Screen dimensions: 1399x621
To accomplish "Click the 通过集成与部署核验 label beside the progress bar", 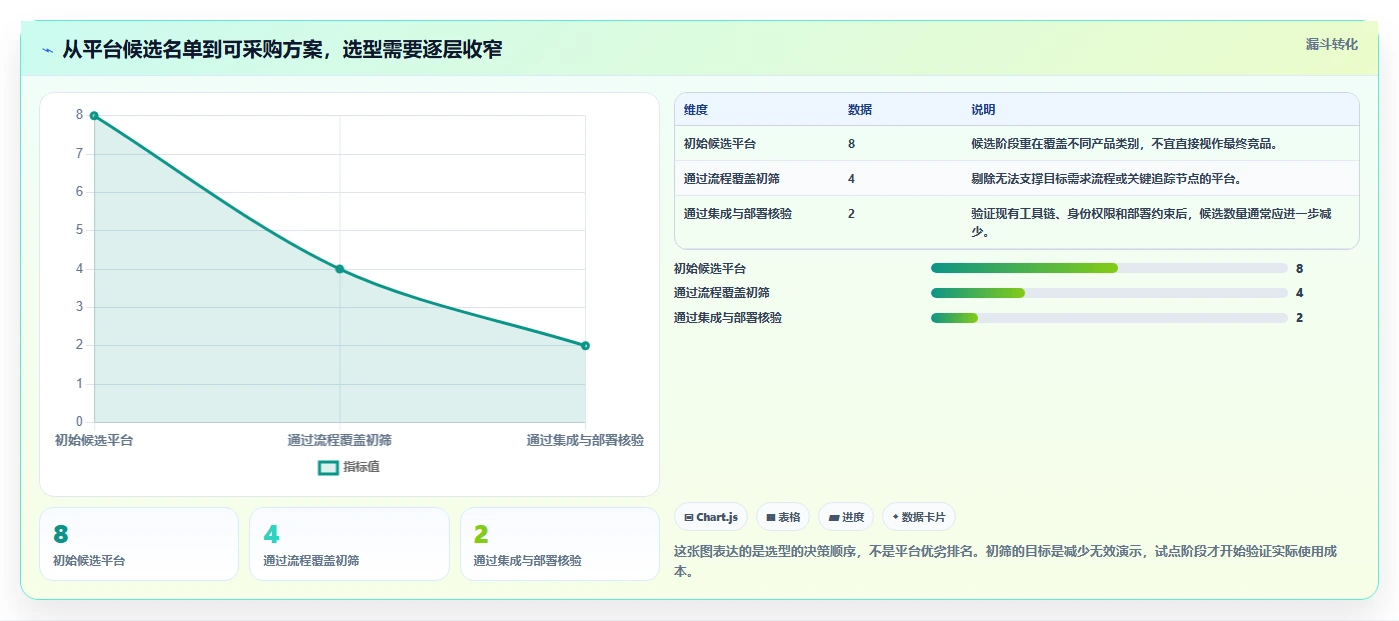I will pos(728,318).
